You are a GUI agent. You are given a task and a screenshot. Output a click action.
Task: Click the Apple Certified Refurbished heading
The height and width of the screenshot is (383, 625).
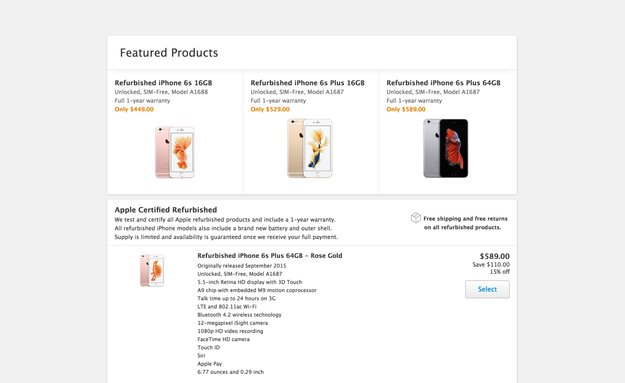click(x=166, y=210)
